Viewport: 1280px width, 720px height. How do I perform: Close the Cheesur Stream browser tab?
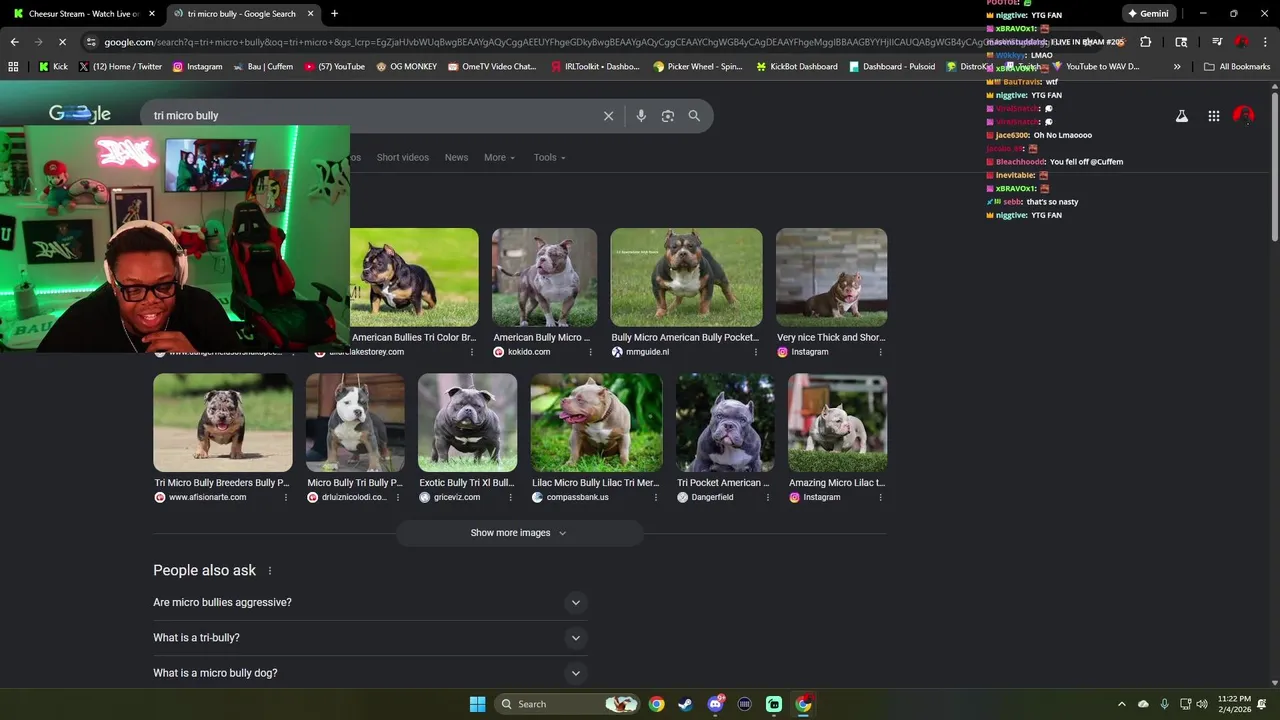(x=152, y=14)
